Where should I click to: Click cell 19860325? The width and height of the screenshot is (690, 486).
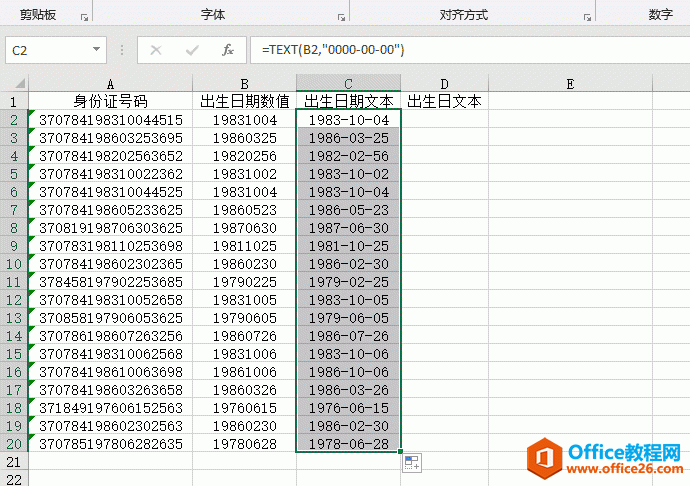click(x=244, y=137)
